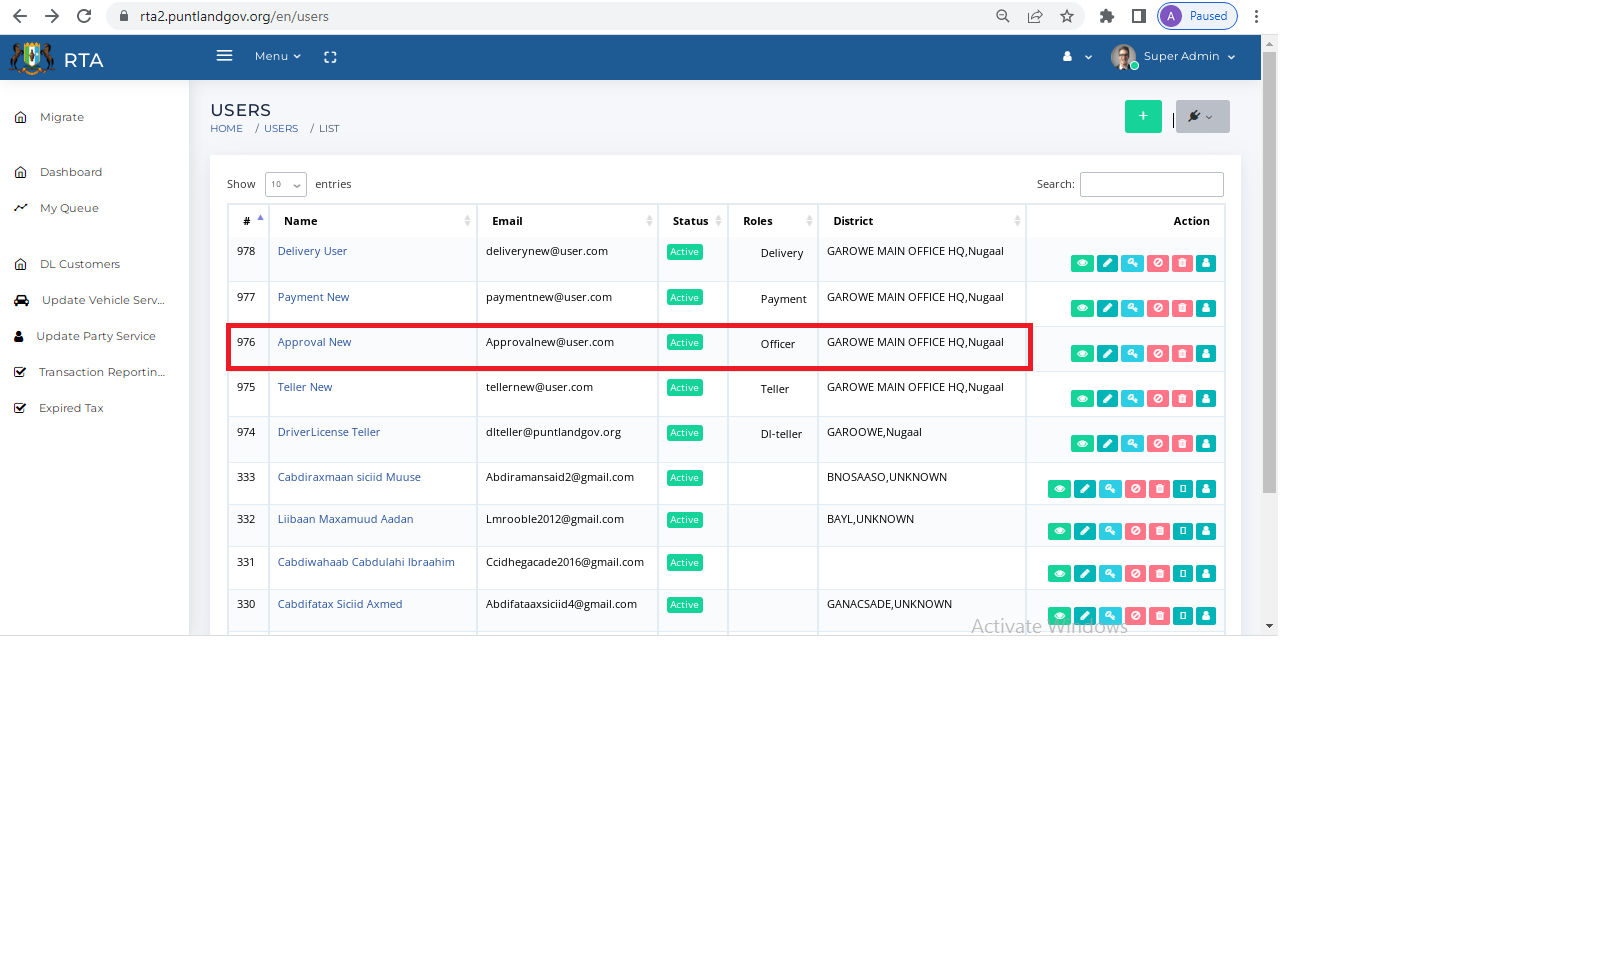Bookmark this page with star icon

1067,16
